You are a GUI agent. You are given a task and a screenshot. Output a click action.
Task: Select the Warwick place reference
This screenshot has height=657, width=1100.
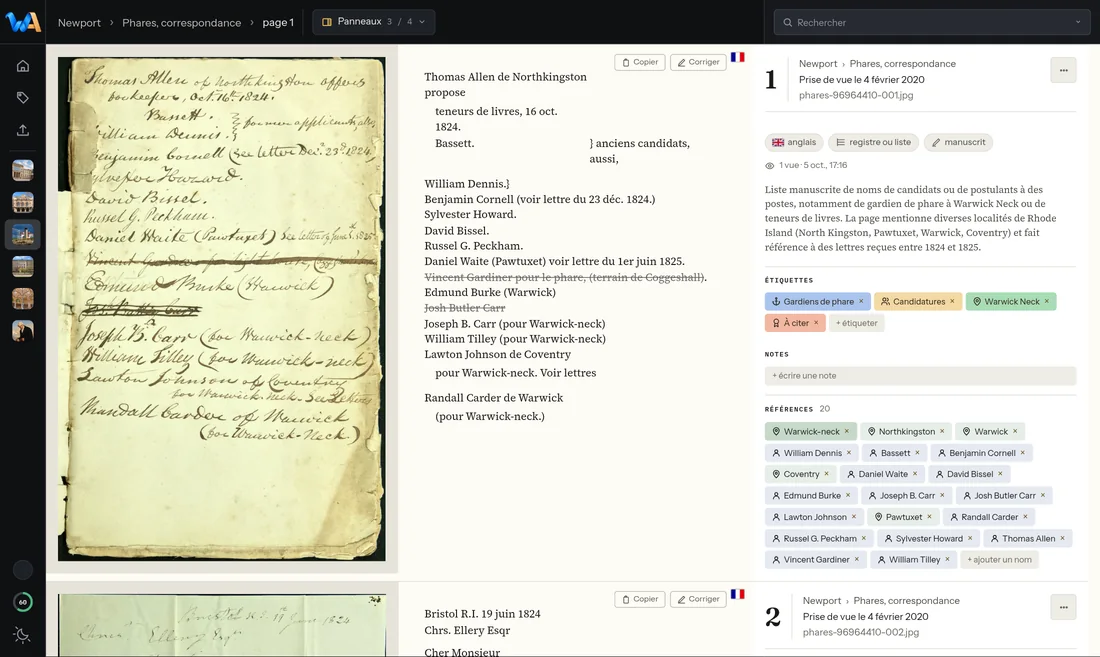[990, 431]
